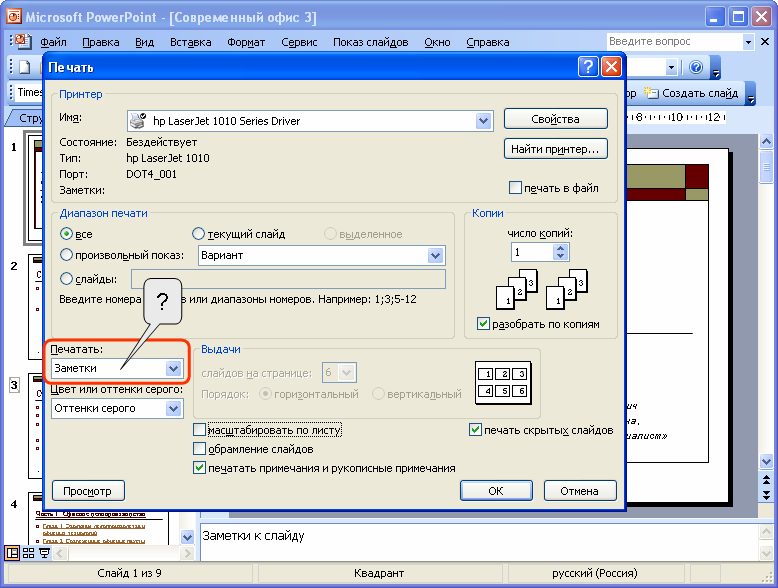Open the toolbar zoom dropdown arrow
778x588 pixels.
(x=671, y=67)
